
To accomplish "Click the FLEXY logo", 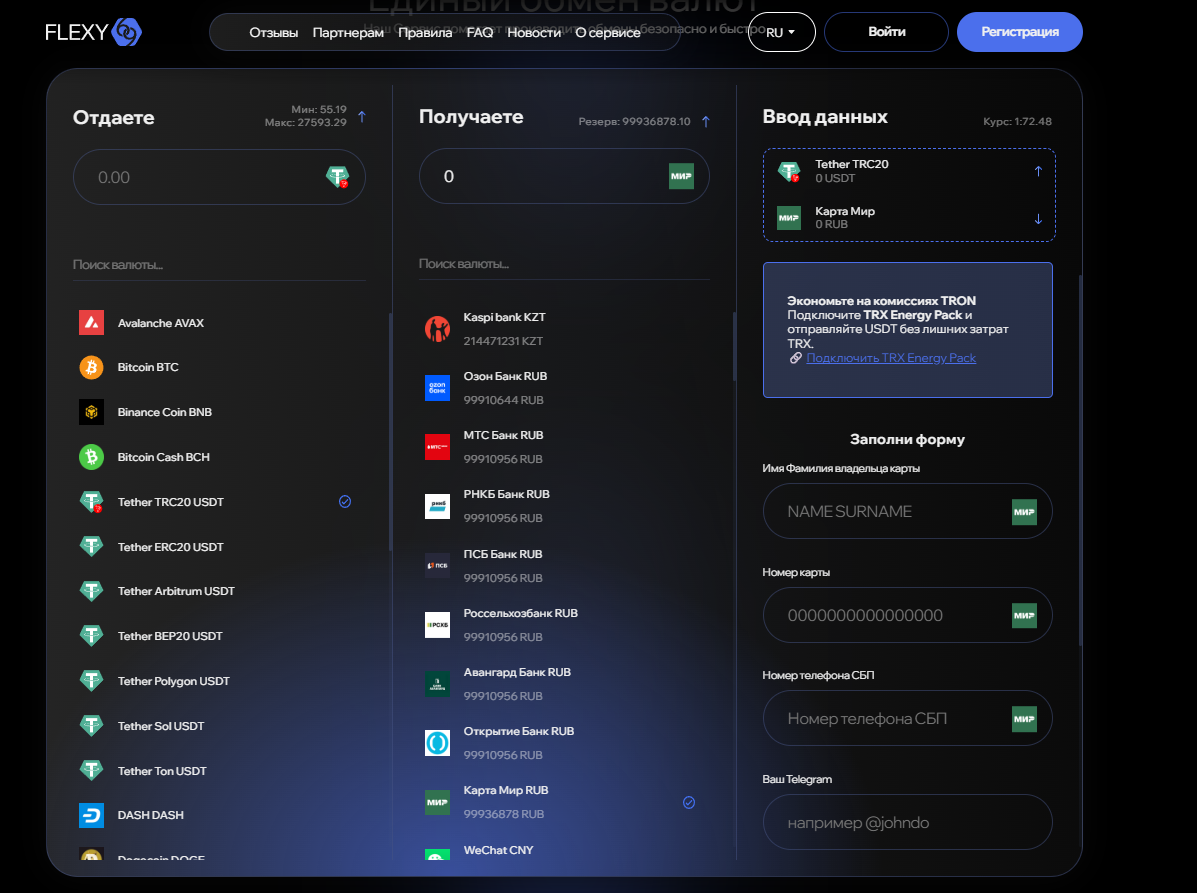I will [x=93, y=32].
